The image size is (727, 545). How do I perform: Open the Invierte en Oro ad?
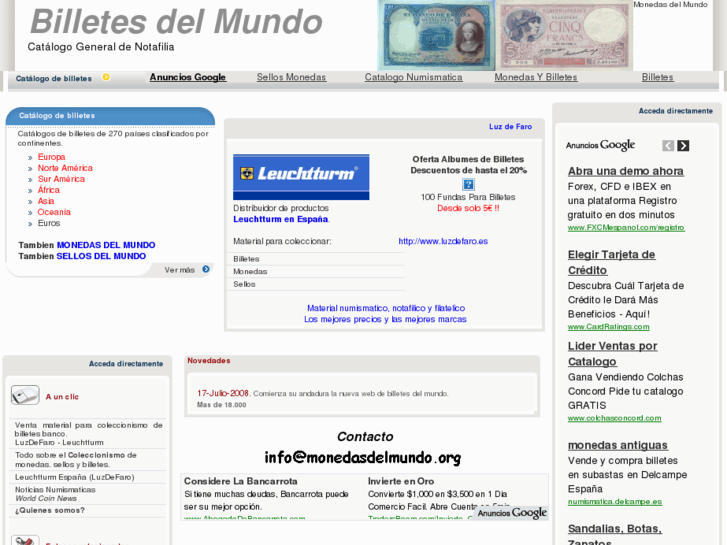tap(401, 481)
